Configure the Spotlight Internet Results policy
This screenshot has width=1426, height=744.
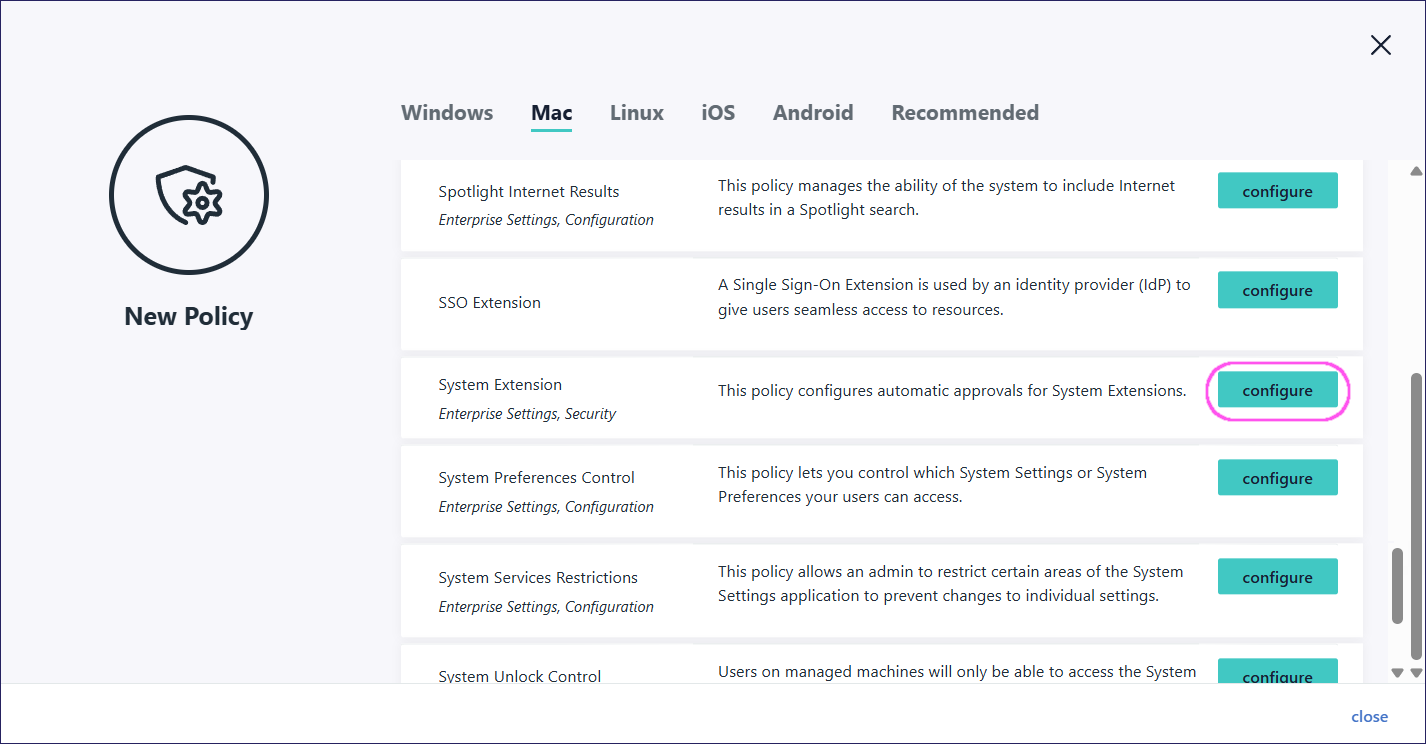pos(1277,191)
